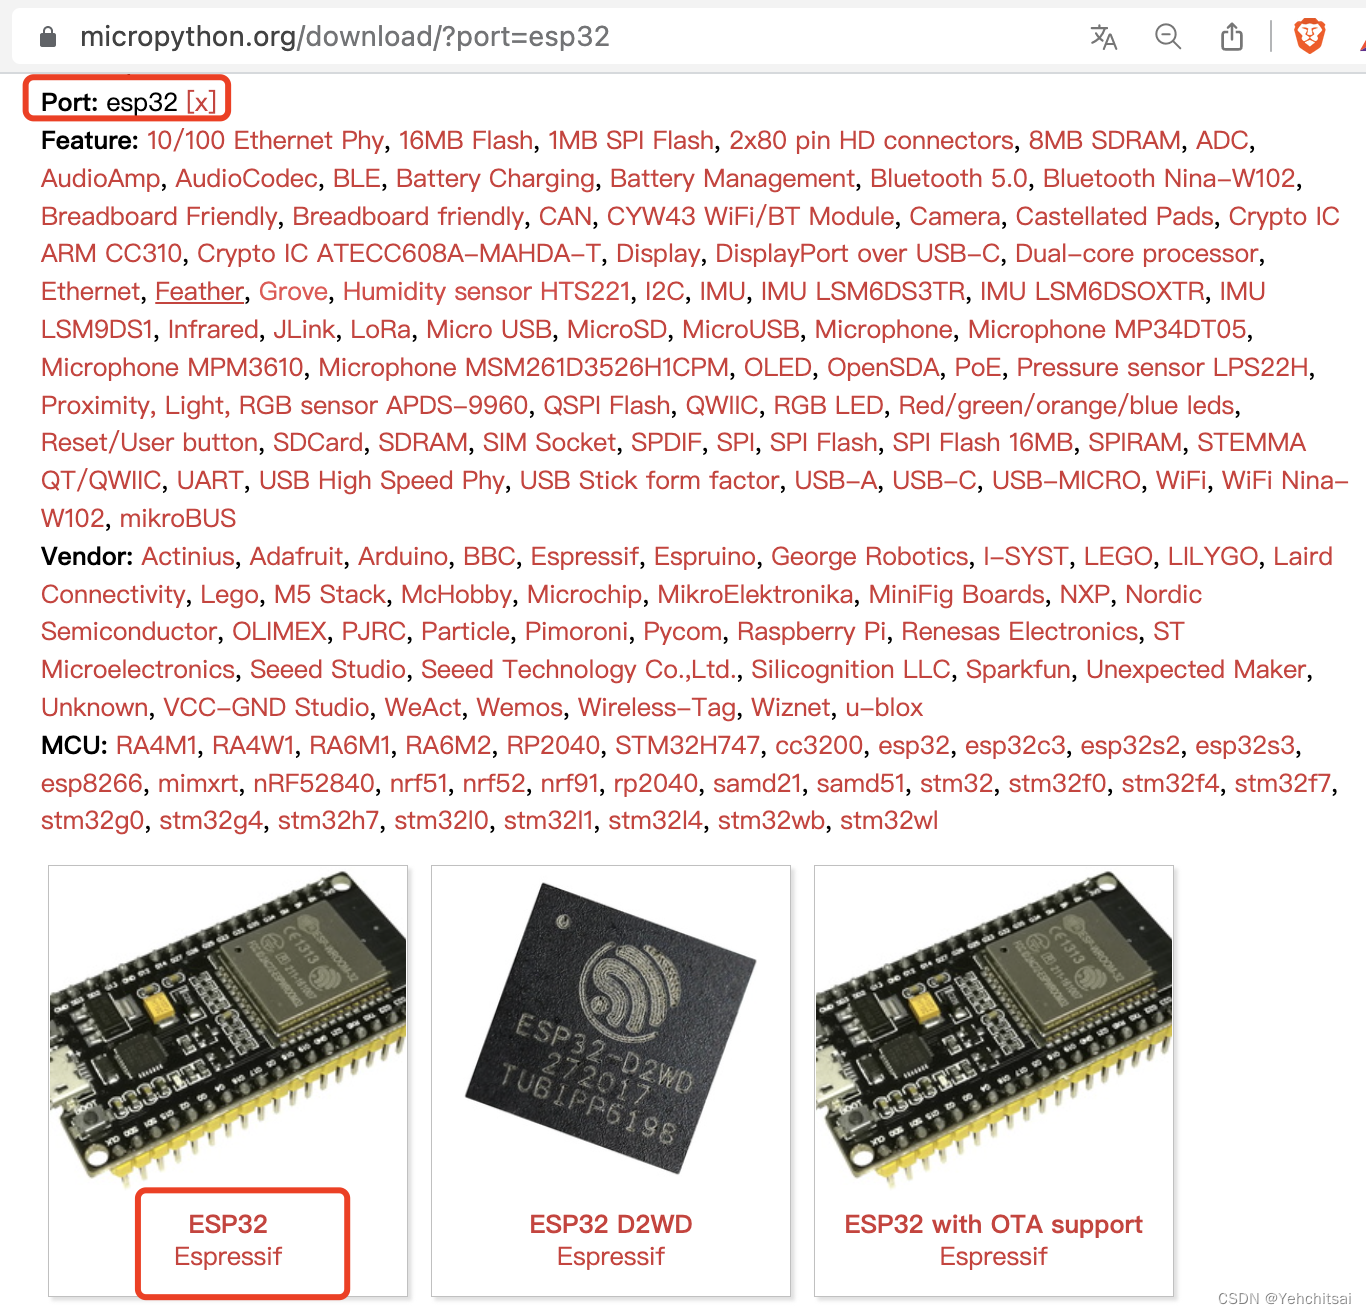
Task: Filter by LoRa feature
Action: 380,330
